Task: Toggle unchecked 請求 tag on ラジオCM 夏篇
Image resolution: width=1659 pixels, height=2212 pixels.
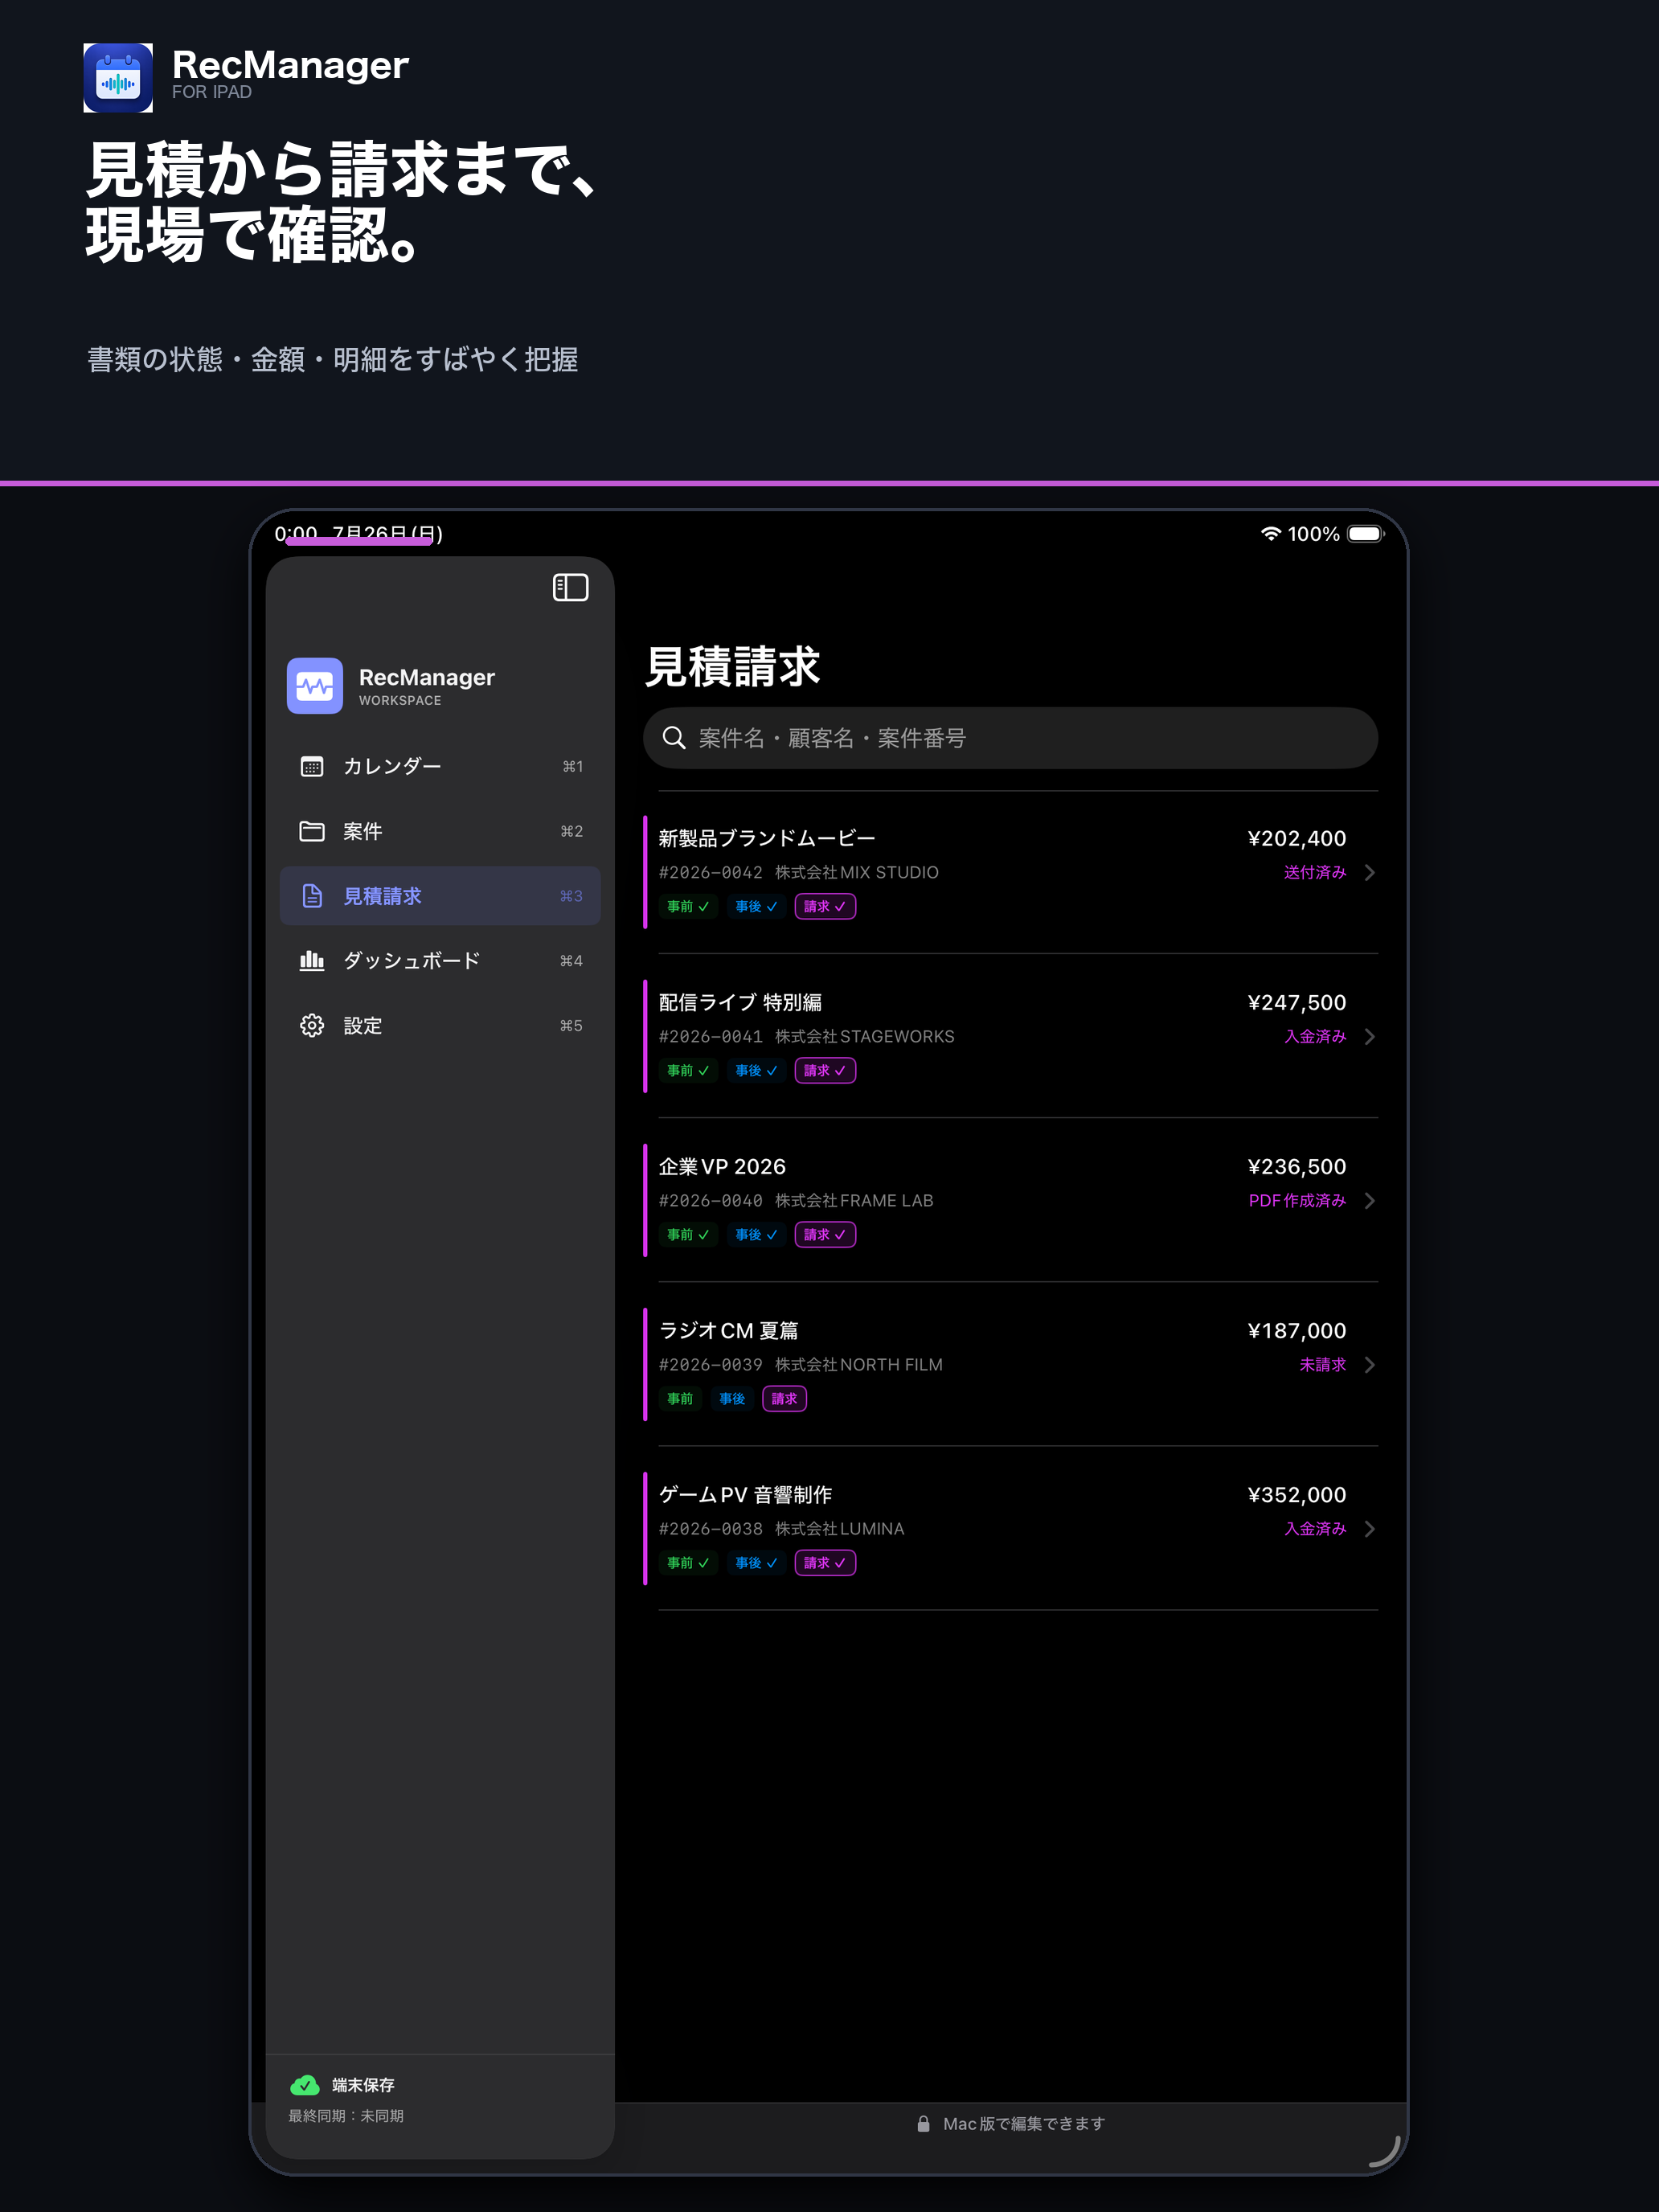Action: [x=784, y=1398]
